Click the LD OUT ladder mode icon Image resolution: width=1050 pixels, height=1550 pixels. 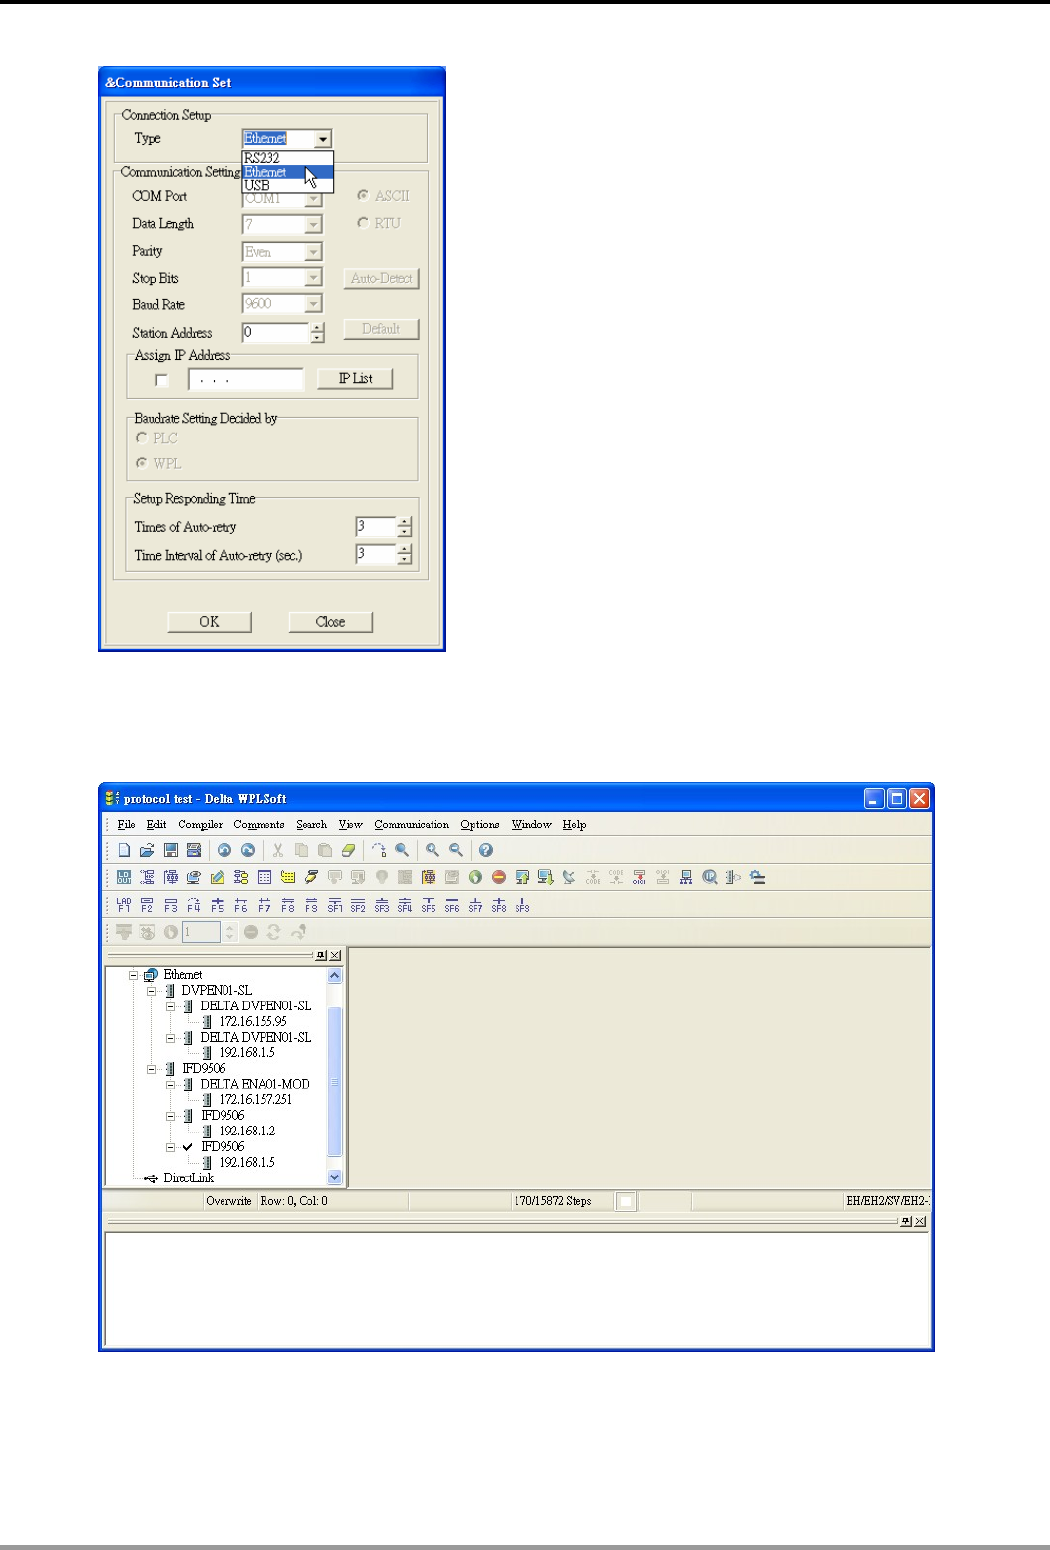pyautogui.click(x=124, y=877)
